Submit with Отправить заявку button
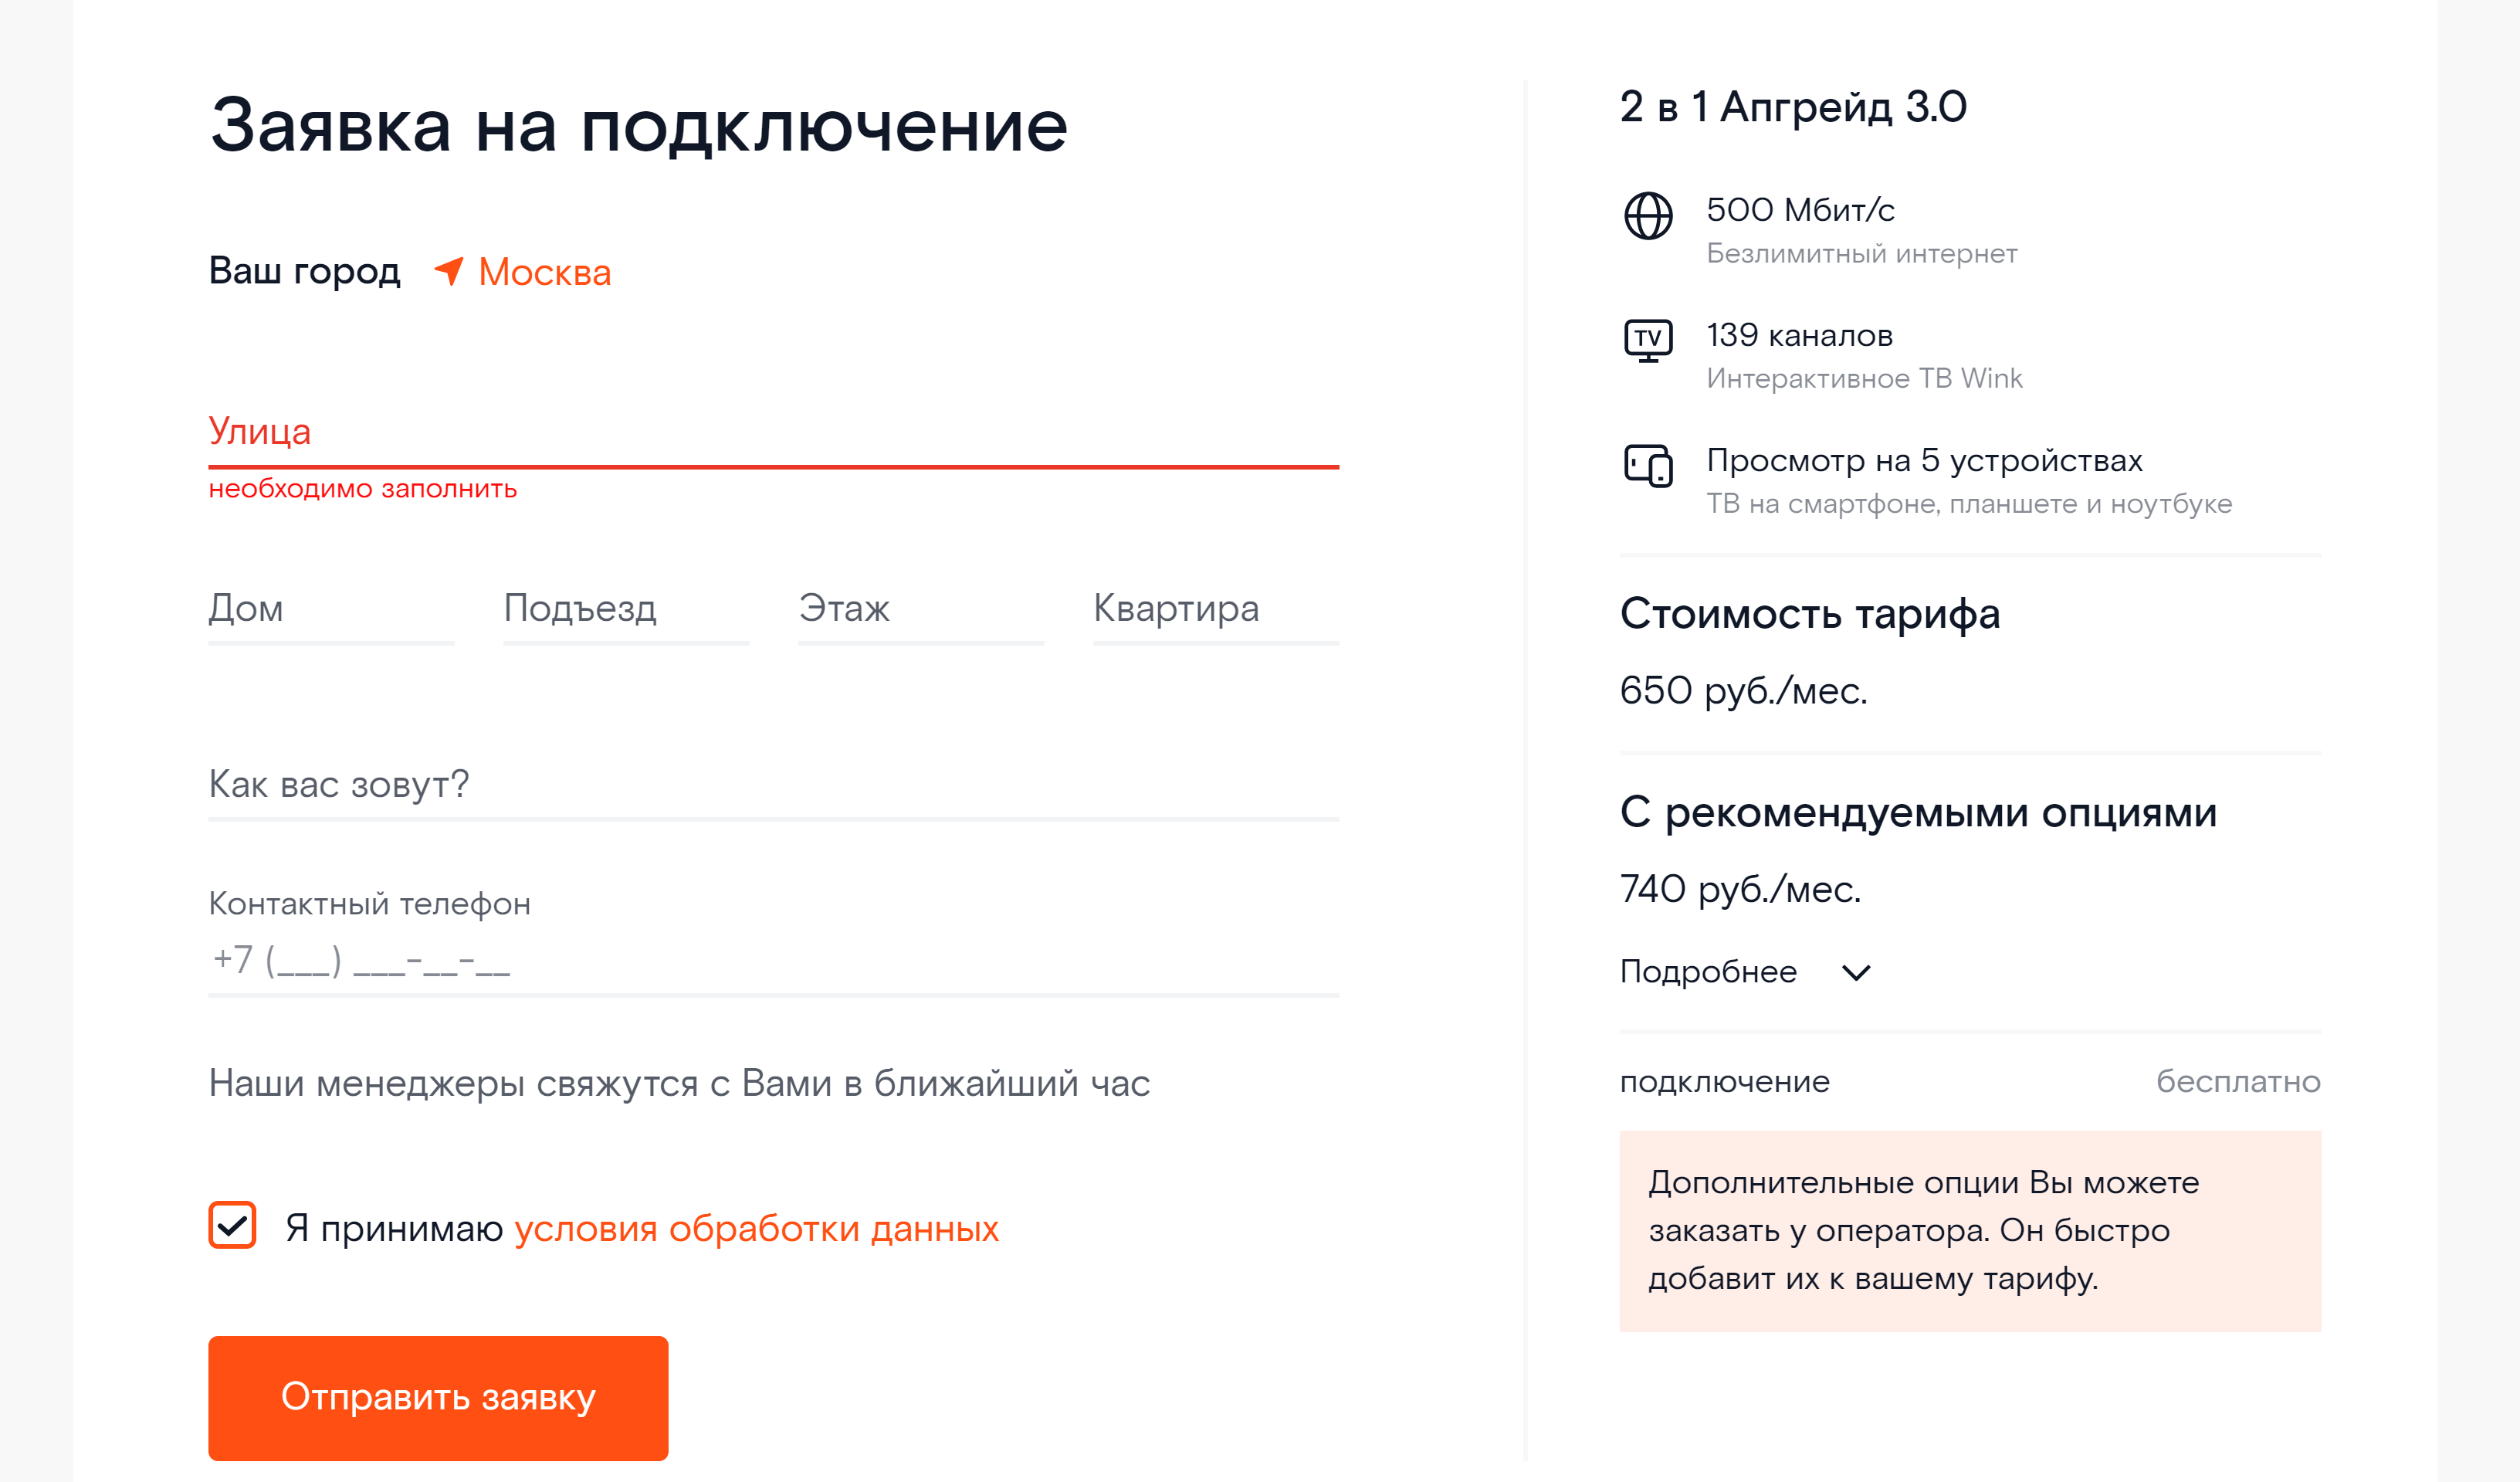This screenshot has height=1482, width=2520. (x=438, y=1398)
